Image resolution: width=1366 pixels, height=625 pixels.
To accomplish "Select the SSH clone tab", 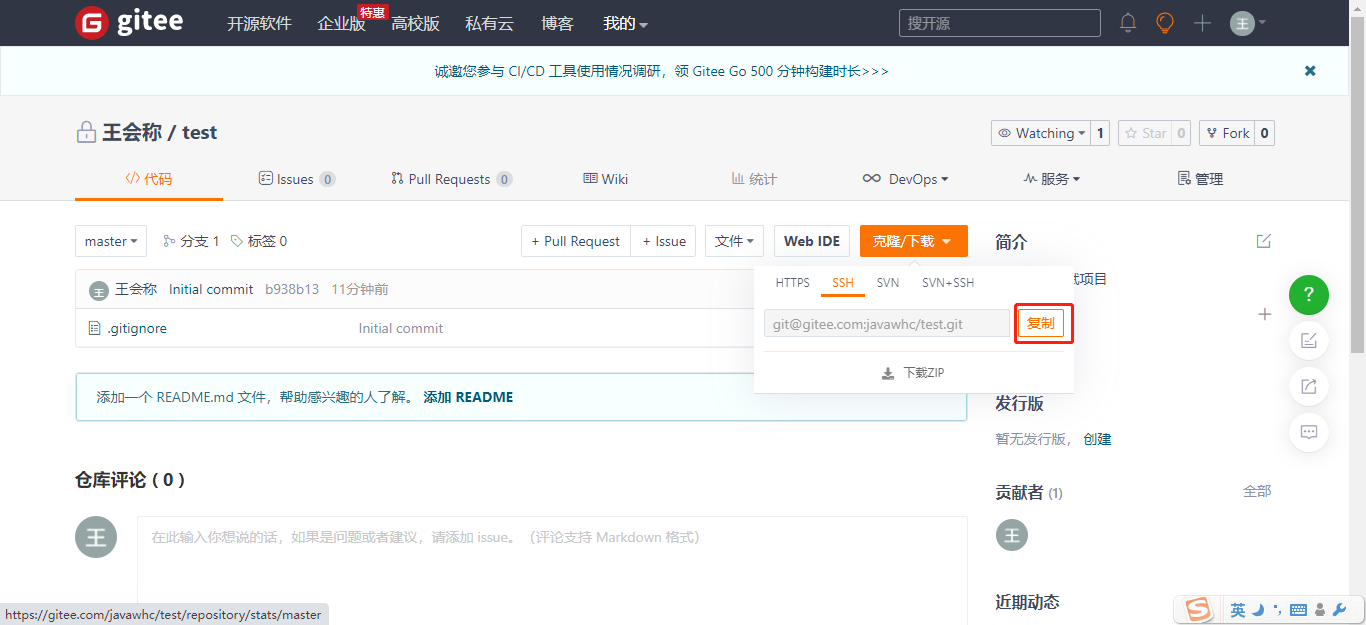I will point(843,283).
